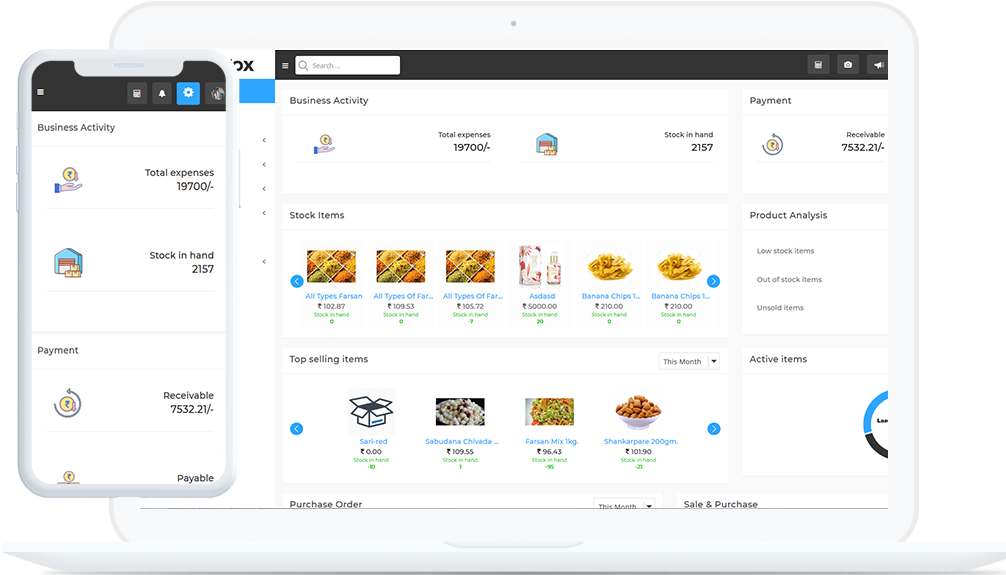Open the Shankarpare 200gm. product link
Viewport: 1006px width, 575px height.
point(641,441)
